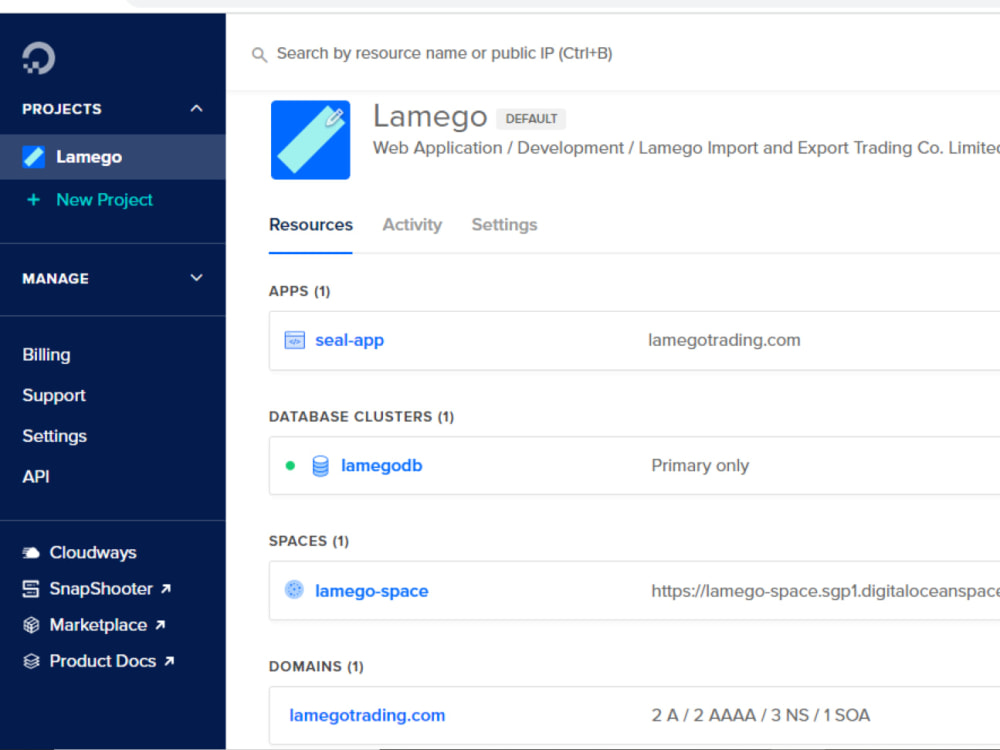Click the MANAGE header label
The height and width of the screenshot is (750, 1000).
pos(55,279)
